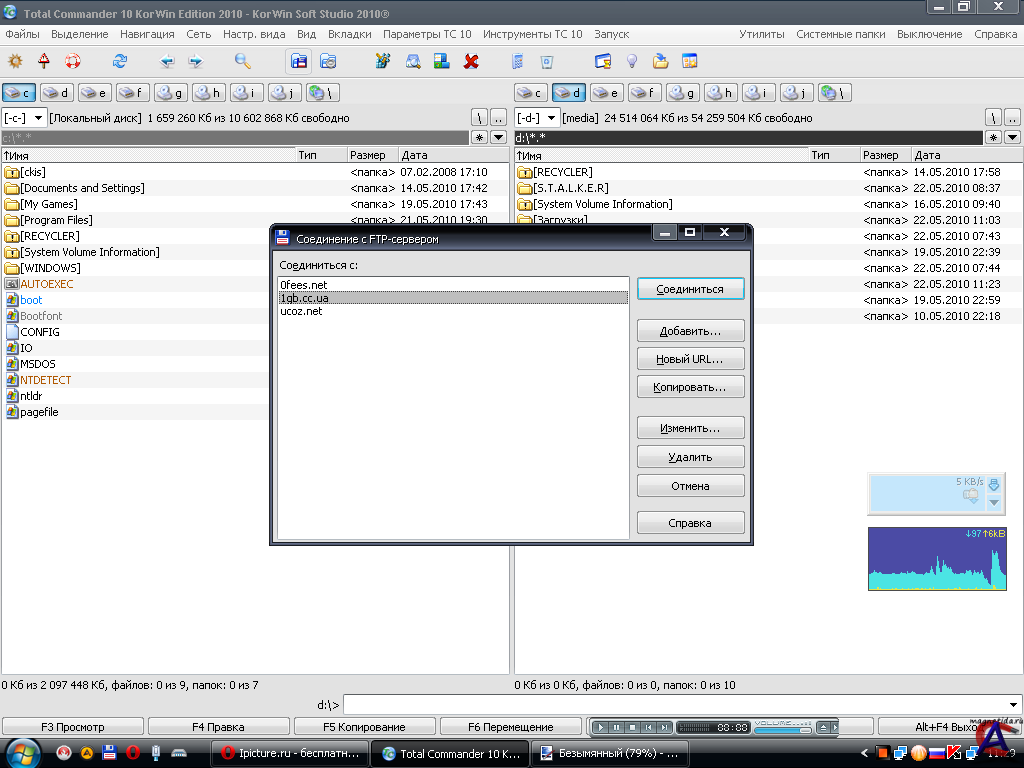Open the Сеть menu

click(x=198, y=34)
